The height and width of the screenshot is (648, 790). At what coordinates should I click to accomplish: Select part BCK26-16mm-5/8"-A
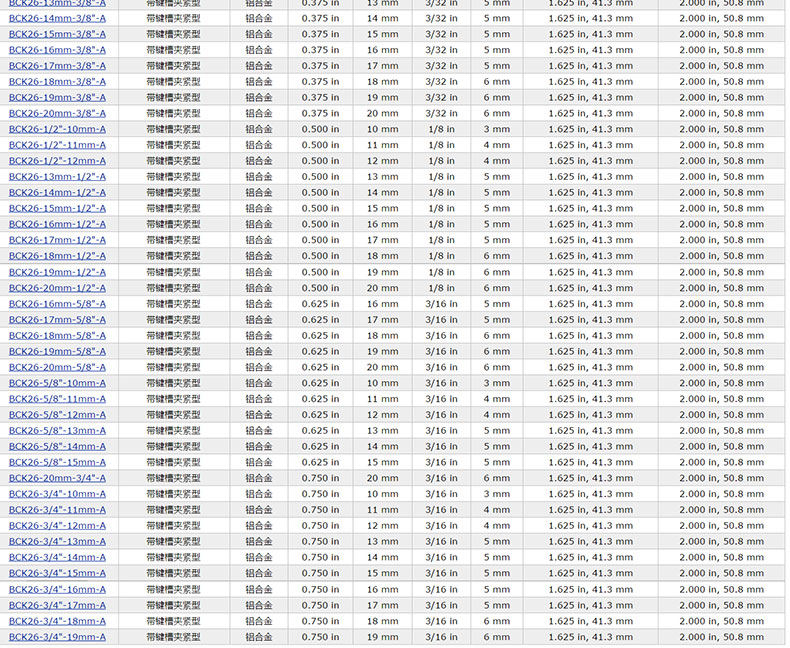57,304
